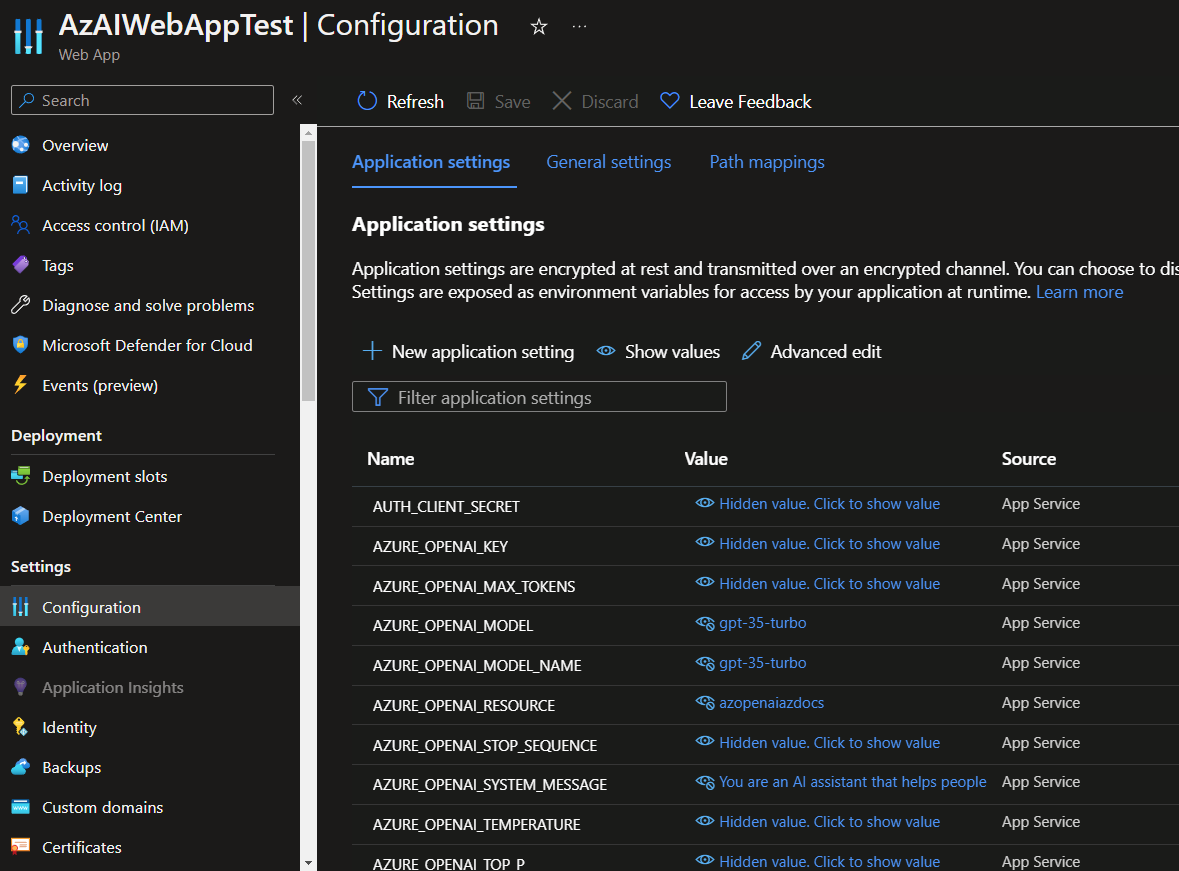This screenshot has width=1179, height=871.
Task: Click the Source column header
Action: (x=1028, y=458)
